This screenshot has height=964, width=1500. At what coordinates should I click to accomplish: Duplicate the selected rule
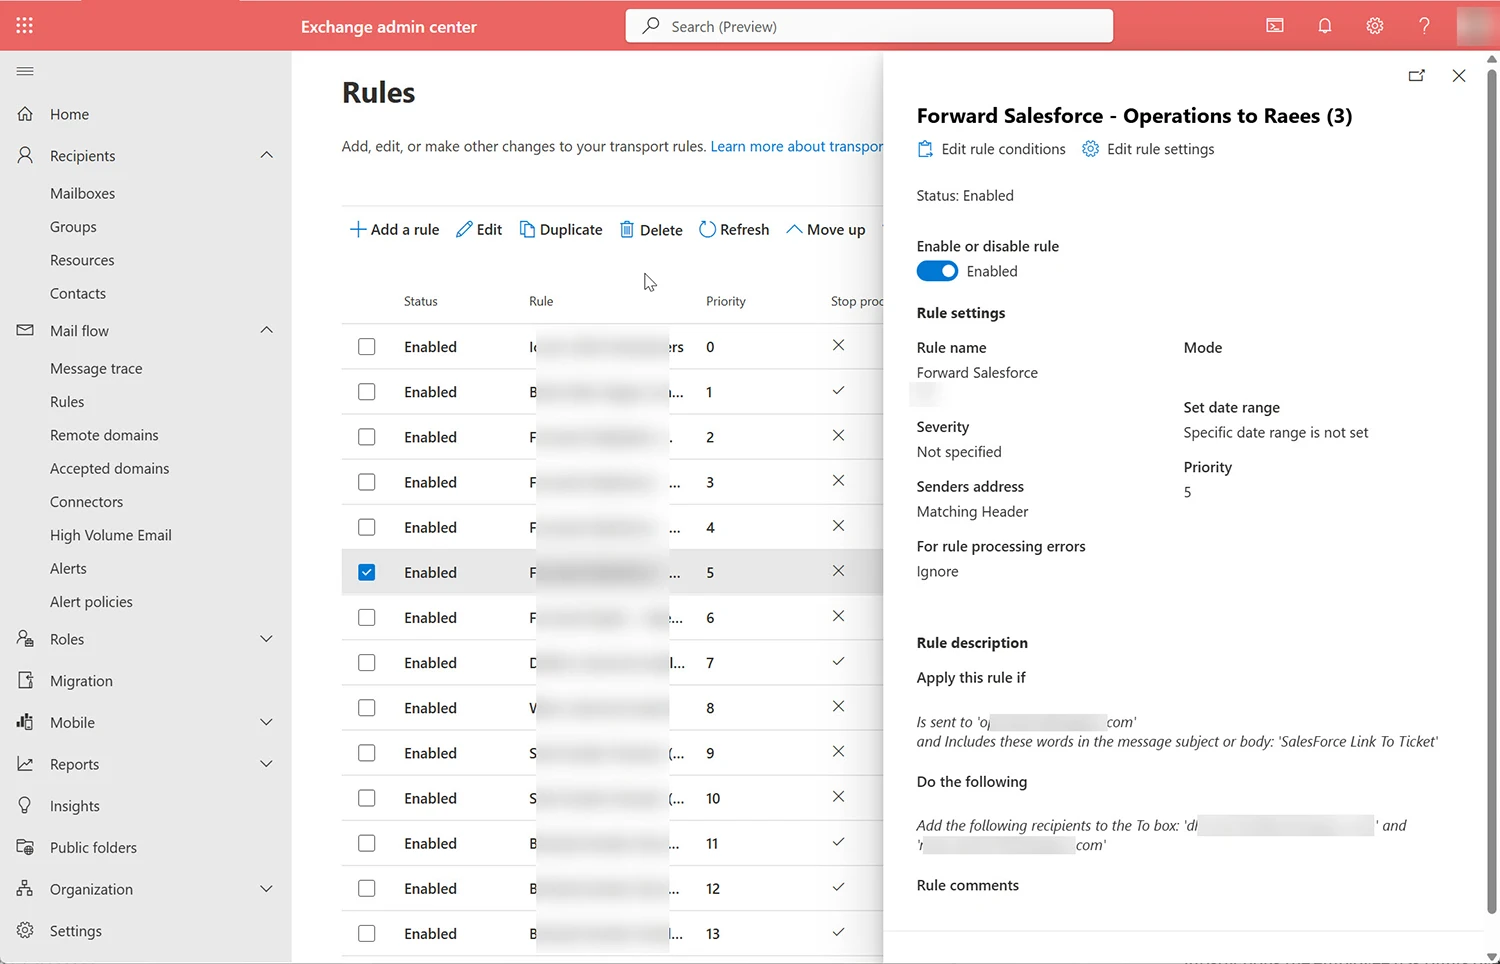(x=561, y=229)
